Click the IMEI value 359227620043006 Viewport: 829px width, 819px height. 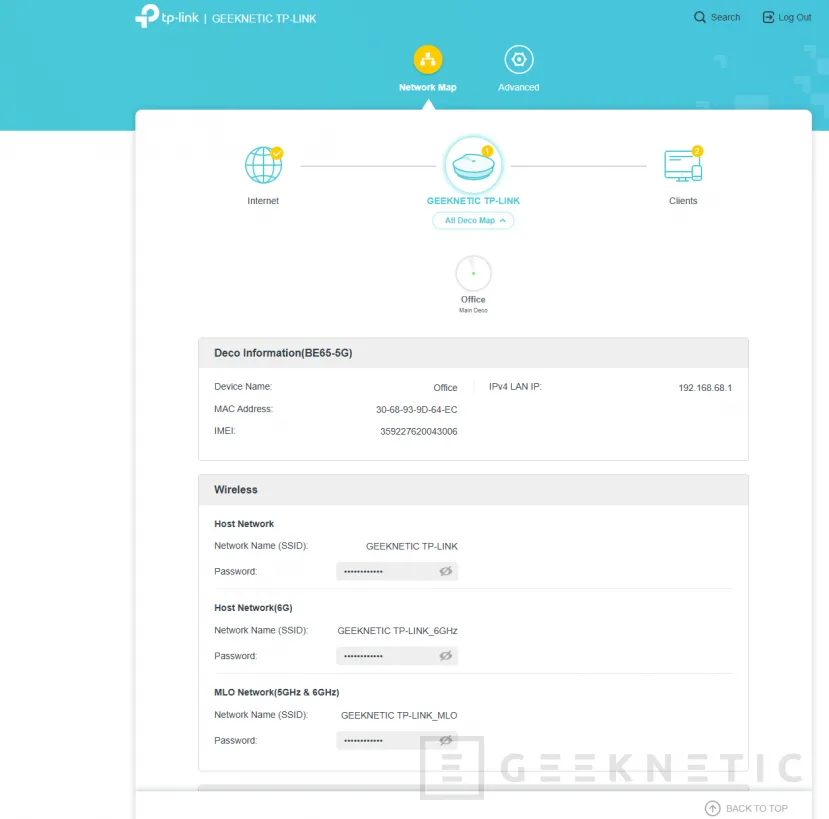click(x=419, y=431)
